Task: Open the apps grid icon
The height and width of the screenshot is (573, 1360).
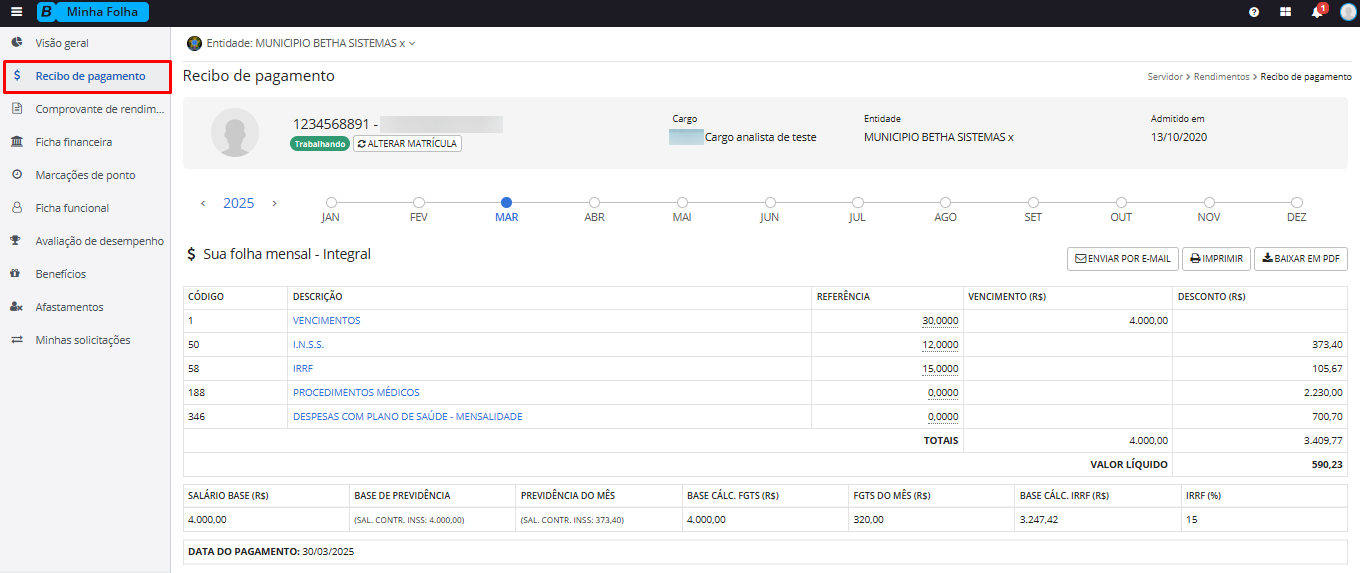Action: pyautogui.click(x=1285, y=12)
